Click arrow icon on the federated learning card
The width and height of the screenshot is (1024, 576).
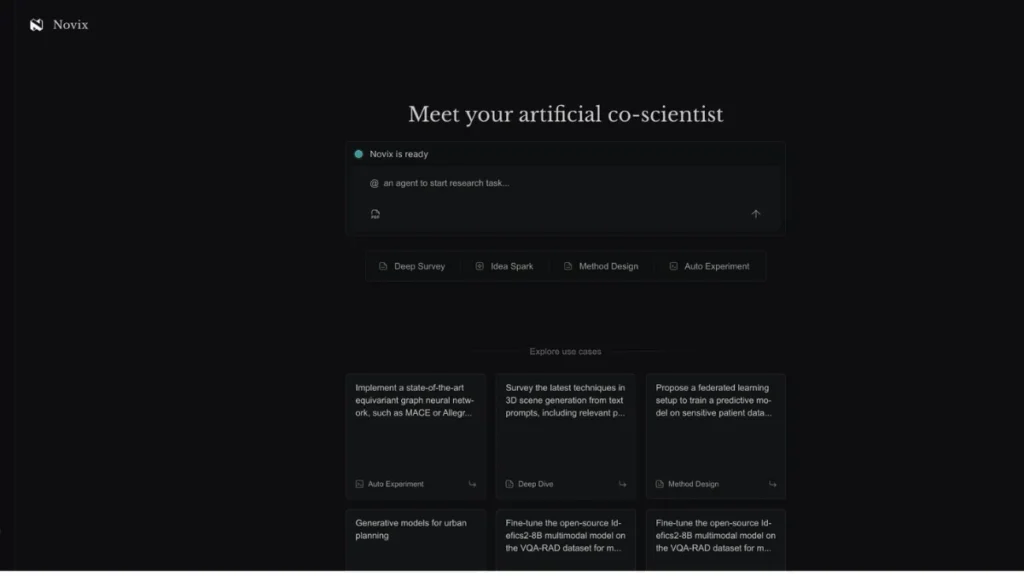(772, 484)
